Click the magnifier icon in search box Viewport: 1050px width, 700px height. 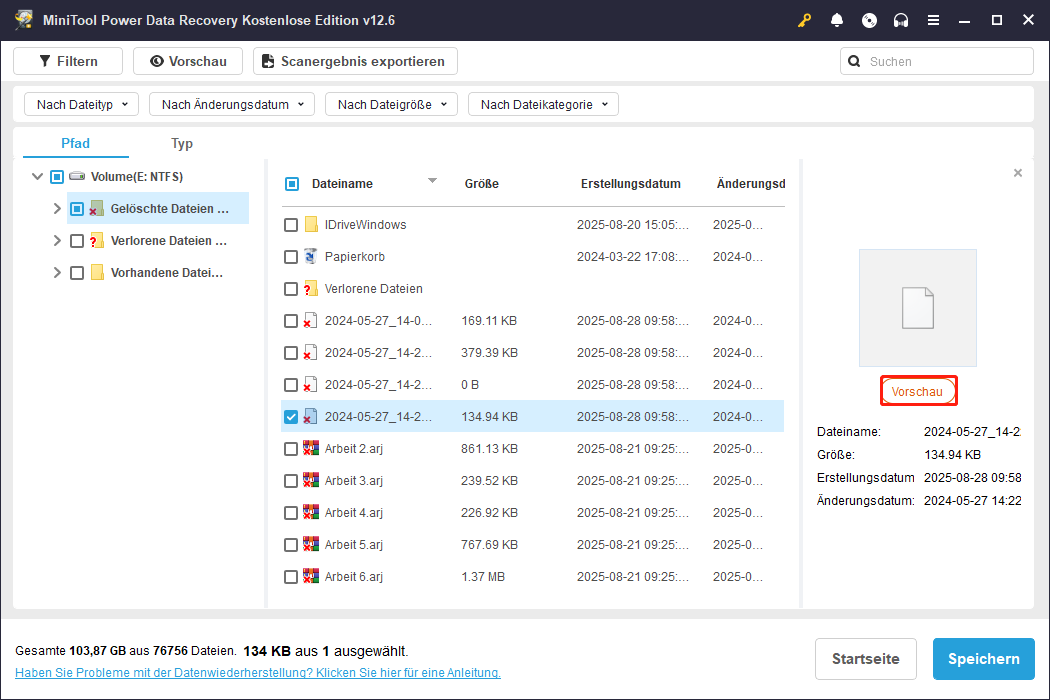click(854, 61)
